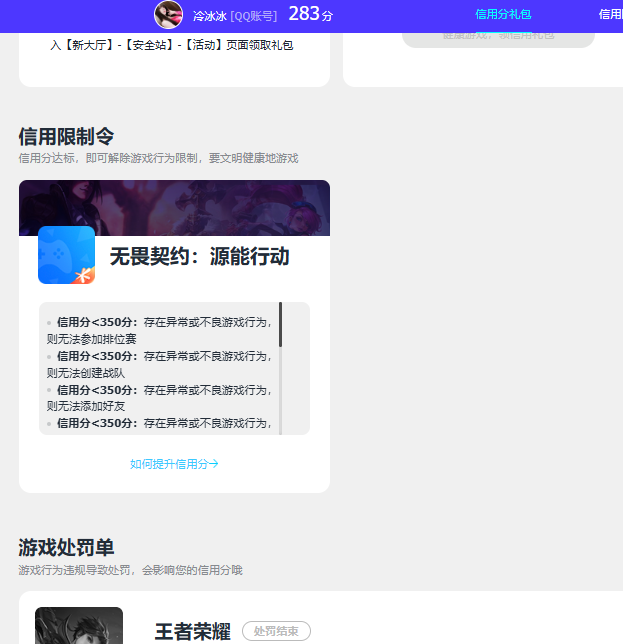The width and height of the screenshot is (623, 644).
Task: Click the 无畏契约 blue game controller icon
Action: (x=67, y=255)
